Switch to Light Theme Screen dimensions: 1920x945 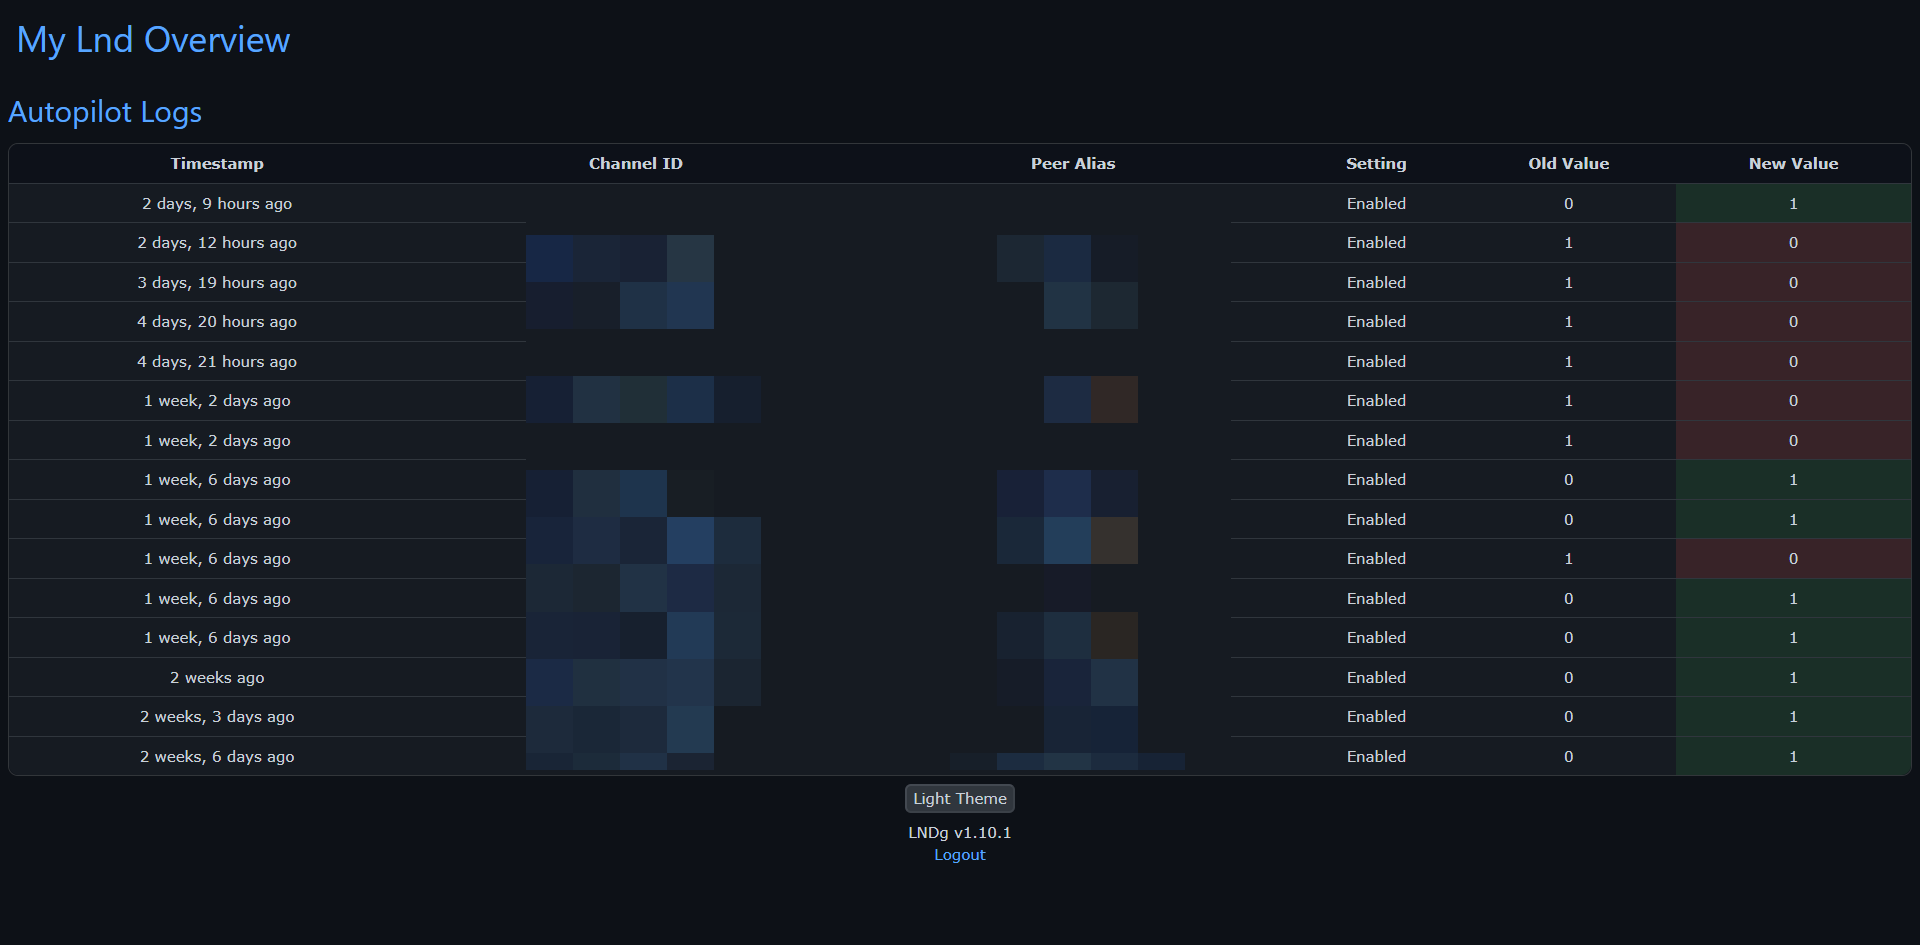pos(959,798)
